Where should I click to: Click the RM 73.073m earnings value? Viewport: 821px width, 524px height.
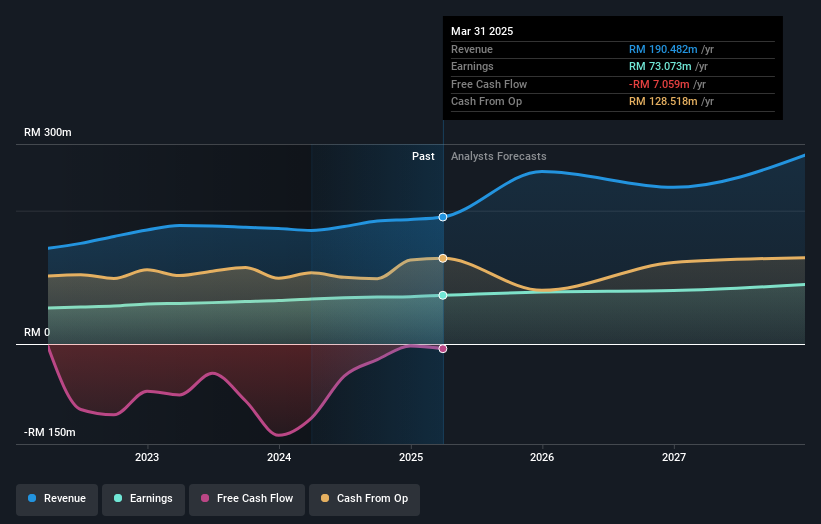click(660, 66)
